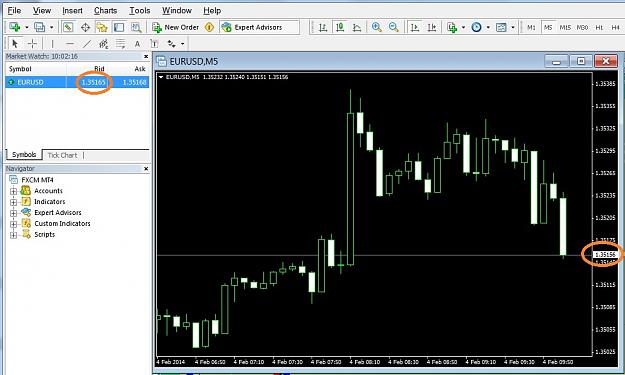This screenshot has width=625, height=375.
Task: Toggle the Navigator folder-star icon
Action: click(x=102, y=27)
